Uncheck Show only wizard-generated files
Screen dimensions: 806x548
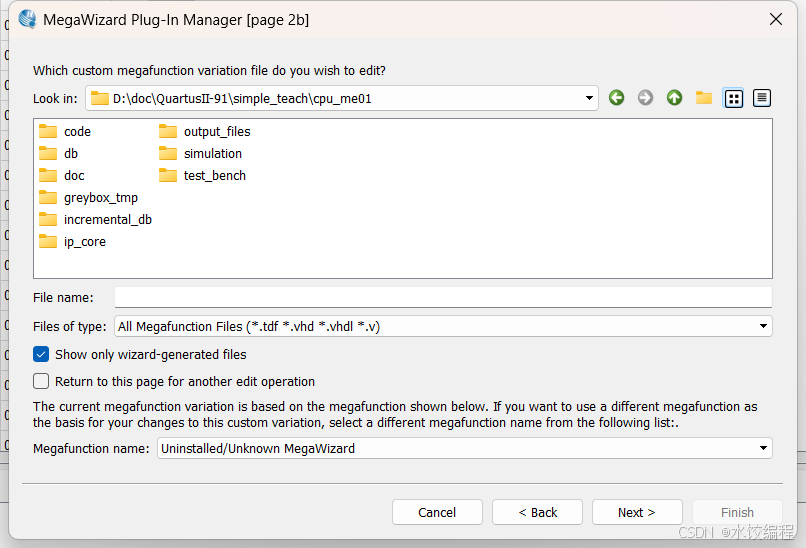coord(41,354)
